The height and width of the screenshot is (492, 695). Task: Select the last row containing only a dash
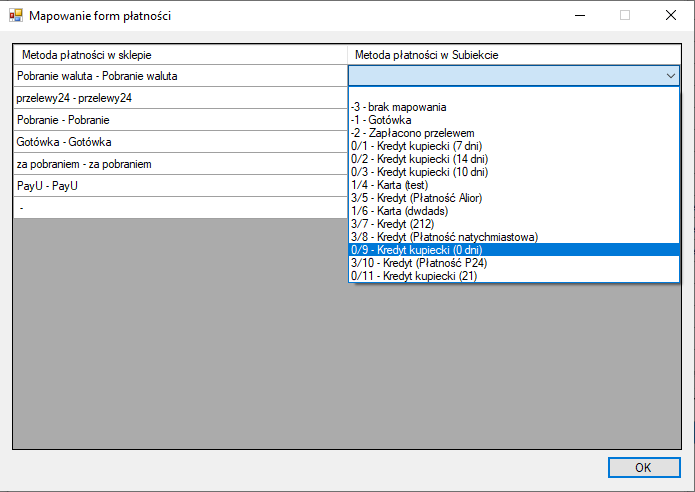(180, 207)
